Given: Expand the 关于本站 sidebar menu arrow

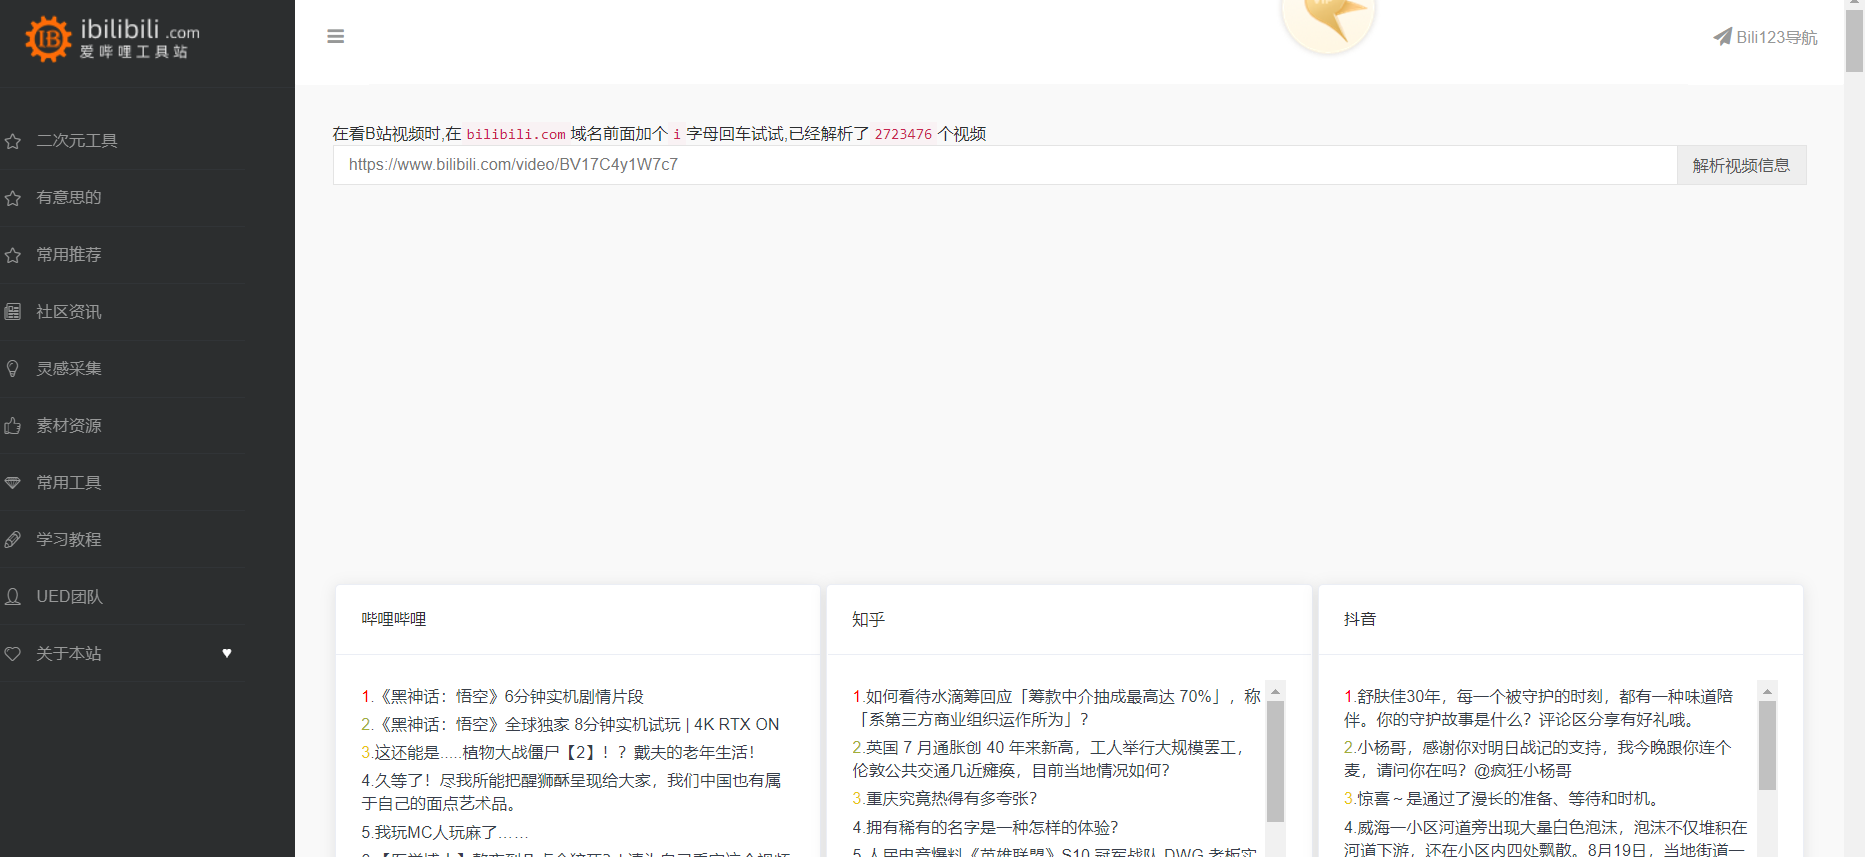Looking at the screenshot, I should click(227, 653).
